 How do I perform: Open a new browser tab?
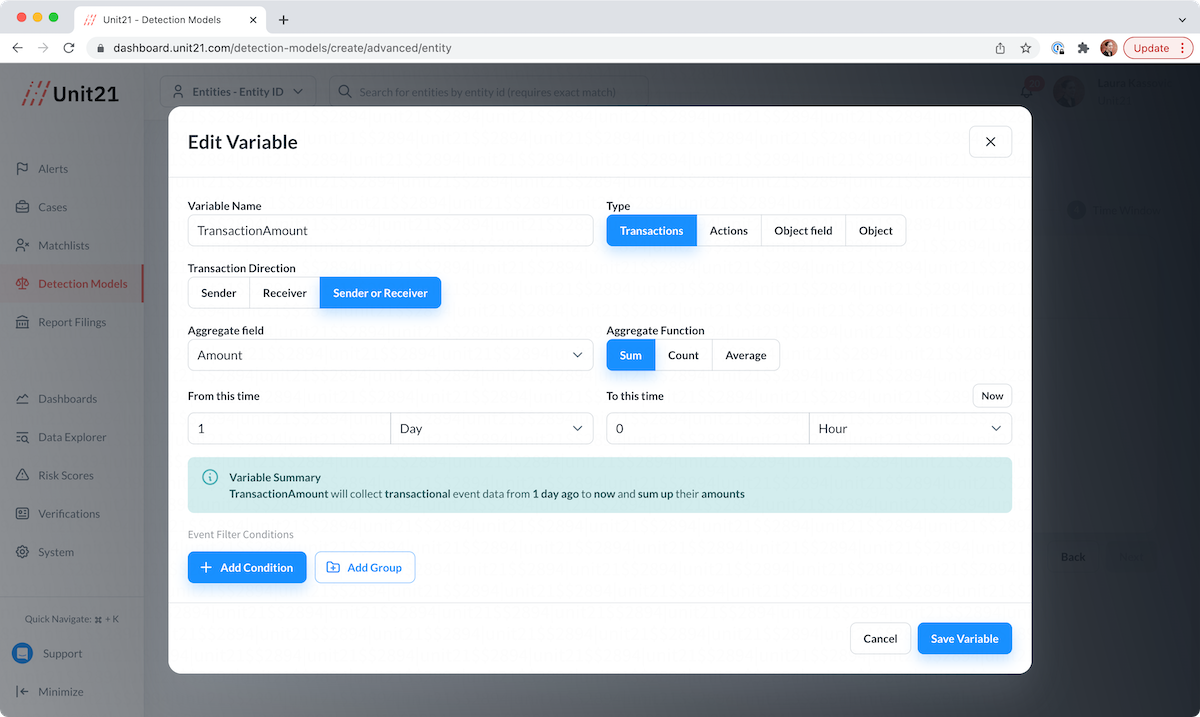pyautogui.click(x=284, y=19)
